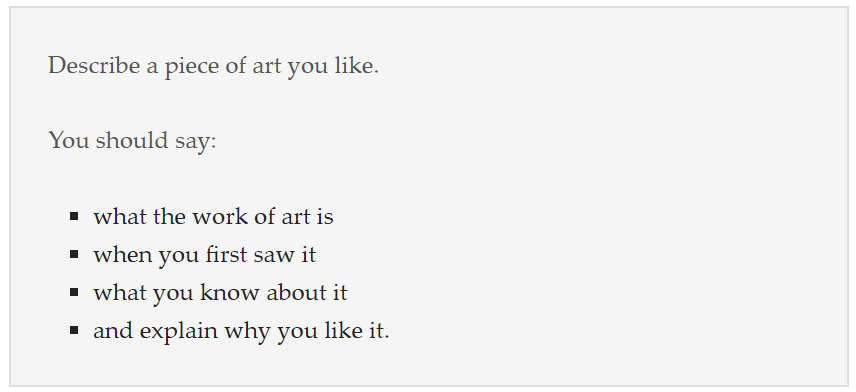This screenshot has height=392, width=856.
Task: Click the square bullet before "what you know"
Action: (74, 293)
